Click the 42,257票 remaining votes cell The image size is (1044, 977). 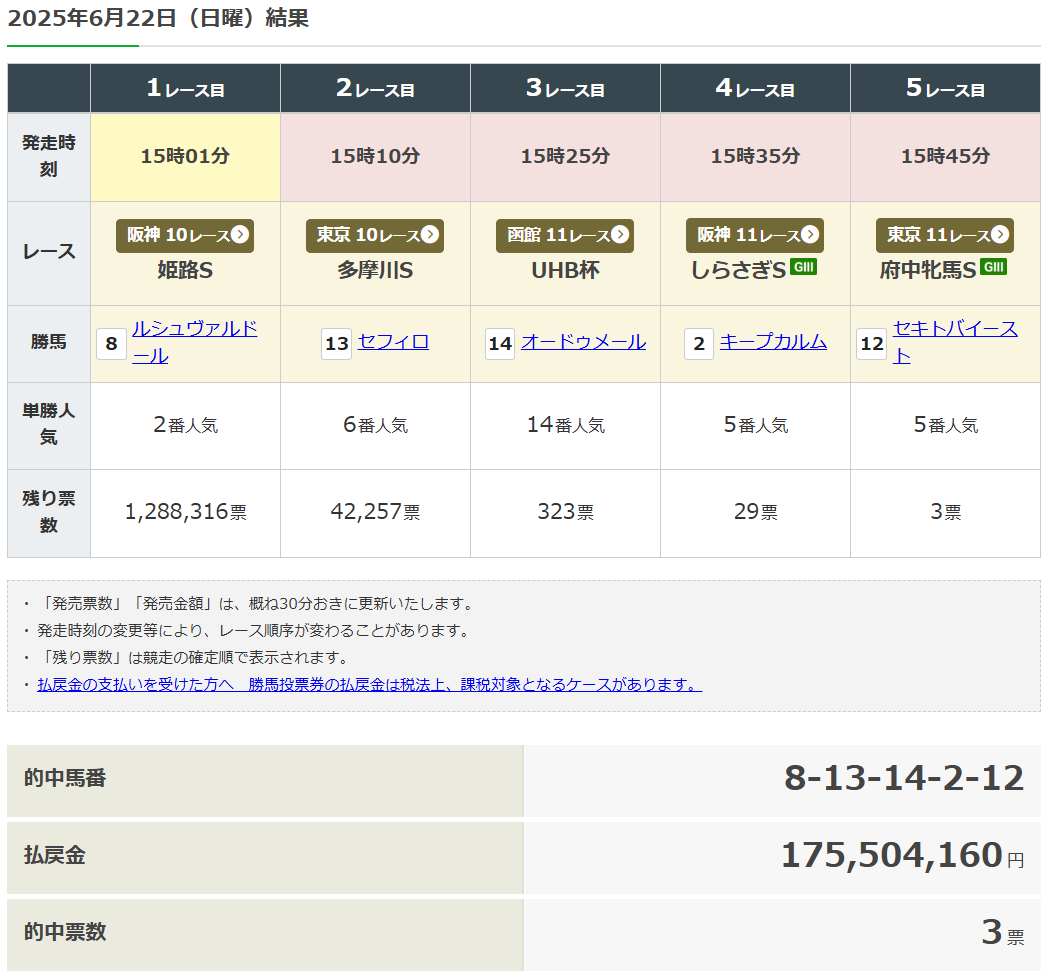coord(376,513)
